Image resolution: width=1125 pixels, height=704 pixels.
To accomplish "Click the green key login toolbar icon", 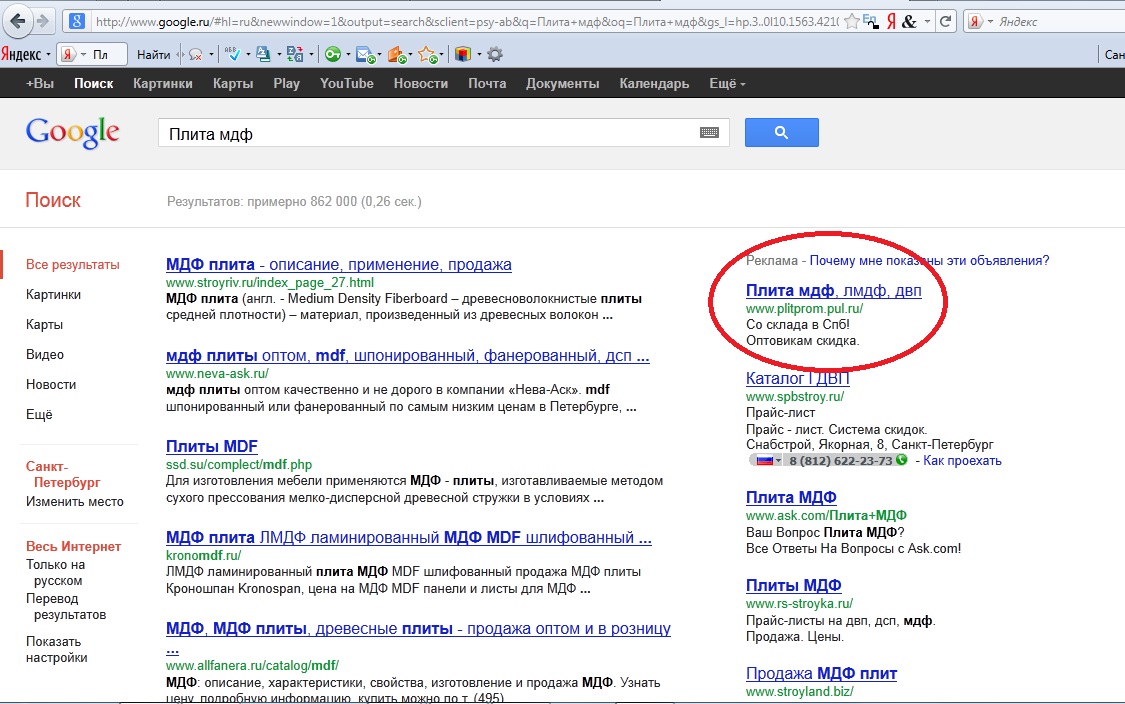I will tap(333, 54).
